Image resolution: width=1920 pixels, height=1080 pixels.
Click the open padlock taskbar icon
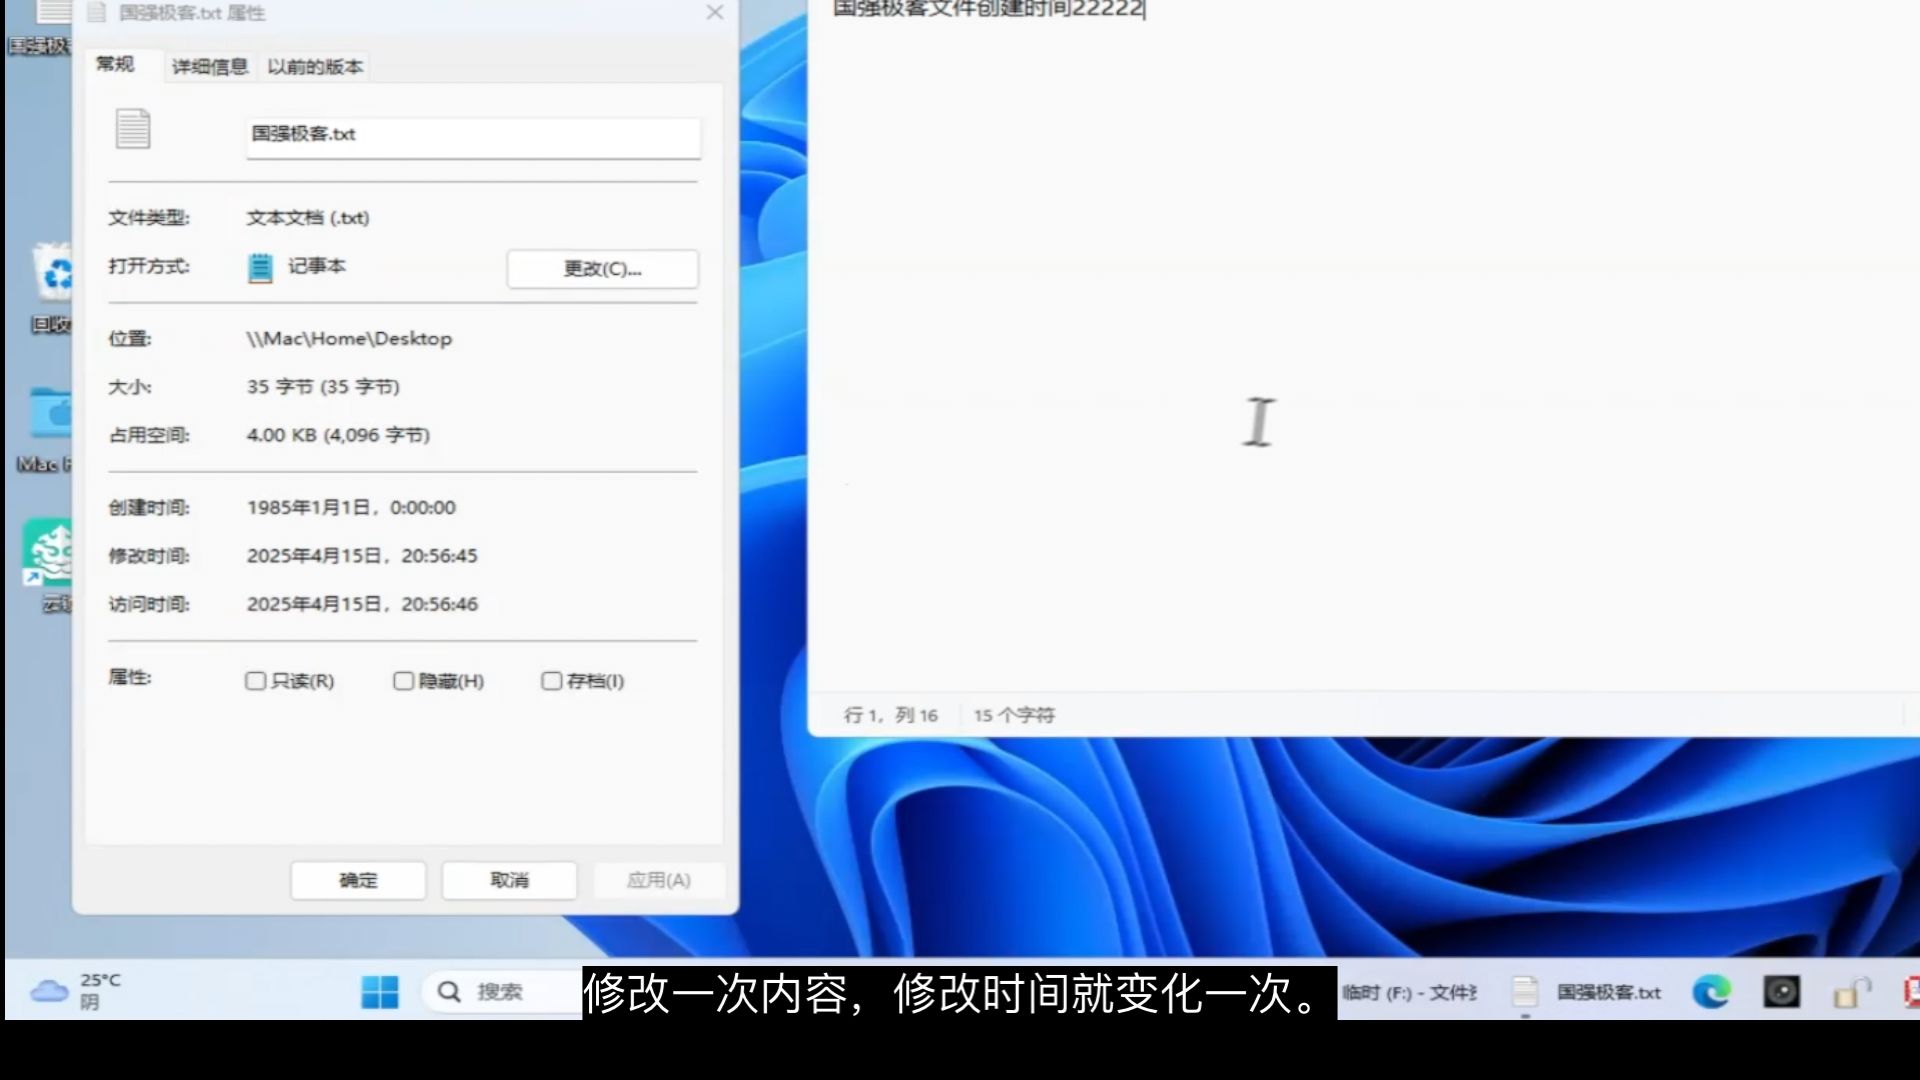pos(1851,992)
